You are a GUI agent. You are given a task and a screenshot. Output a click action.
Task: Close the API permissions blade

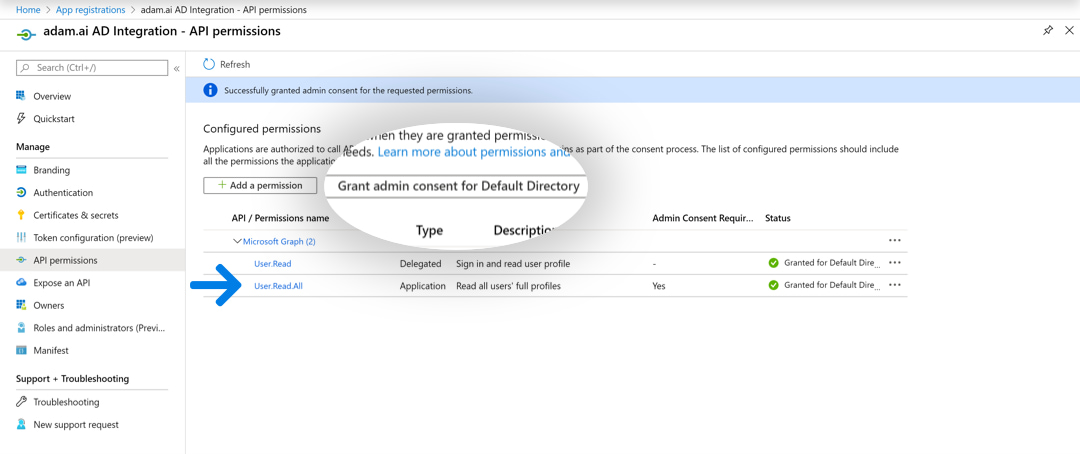pos(1069,30)
